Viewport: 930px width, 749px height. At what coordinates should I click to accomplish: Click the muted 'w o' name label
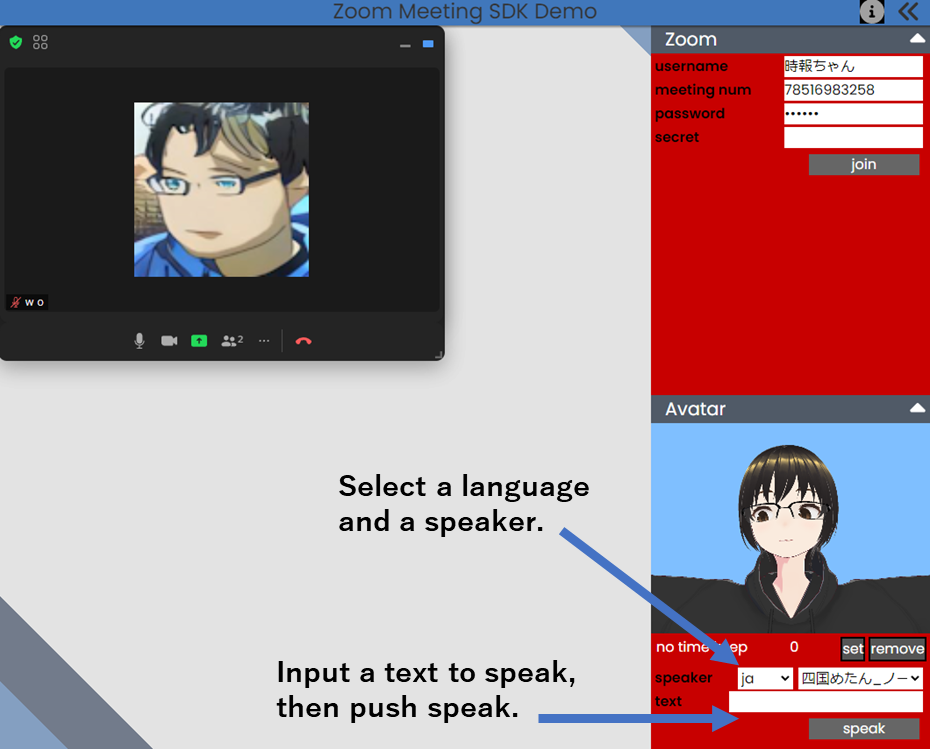(x=27, y=302)
